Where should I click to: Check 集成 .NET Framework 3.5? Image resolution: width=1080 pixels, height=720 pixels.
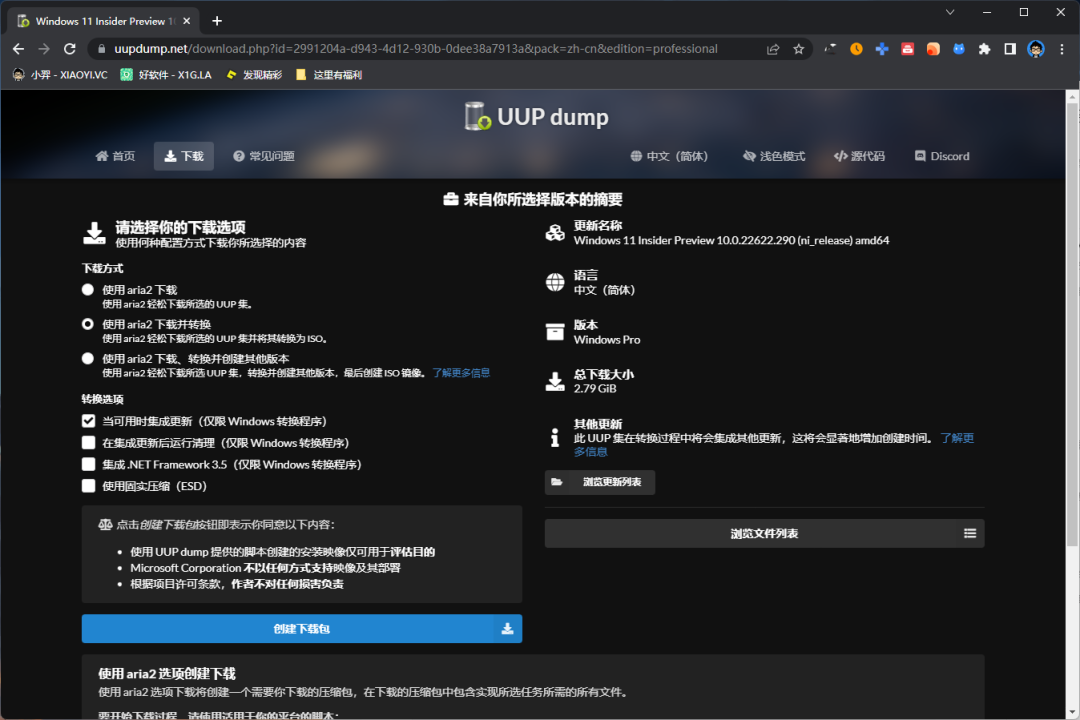coord(87,464)
